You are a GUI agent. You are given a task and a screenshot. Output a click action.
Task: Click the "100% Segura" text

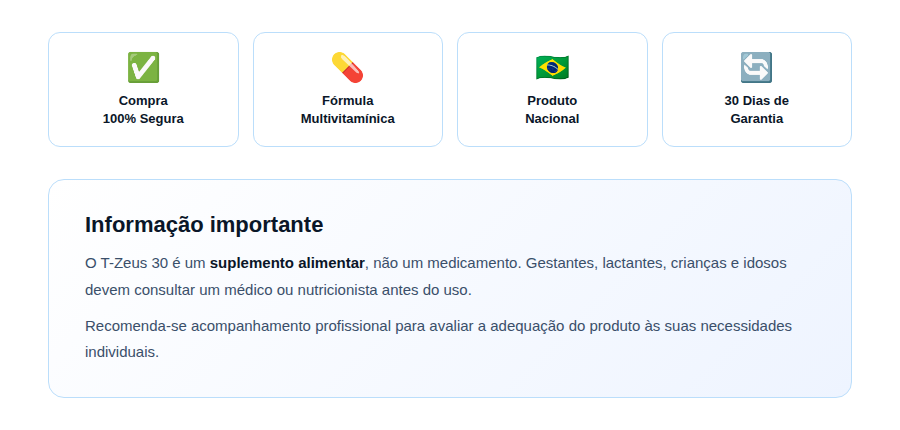[x=143, y=119]
